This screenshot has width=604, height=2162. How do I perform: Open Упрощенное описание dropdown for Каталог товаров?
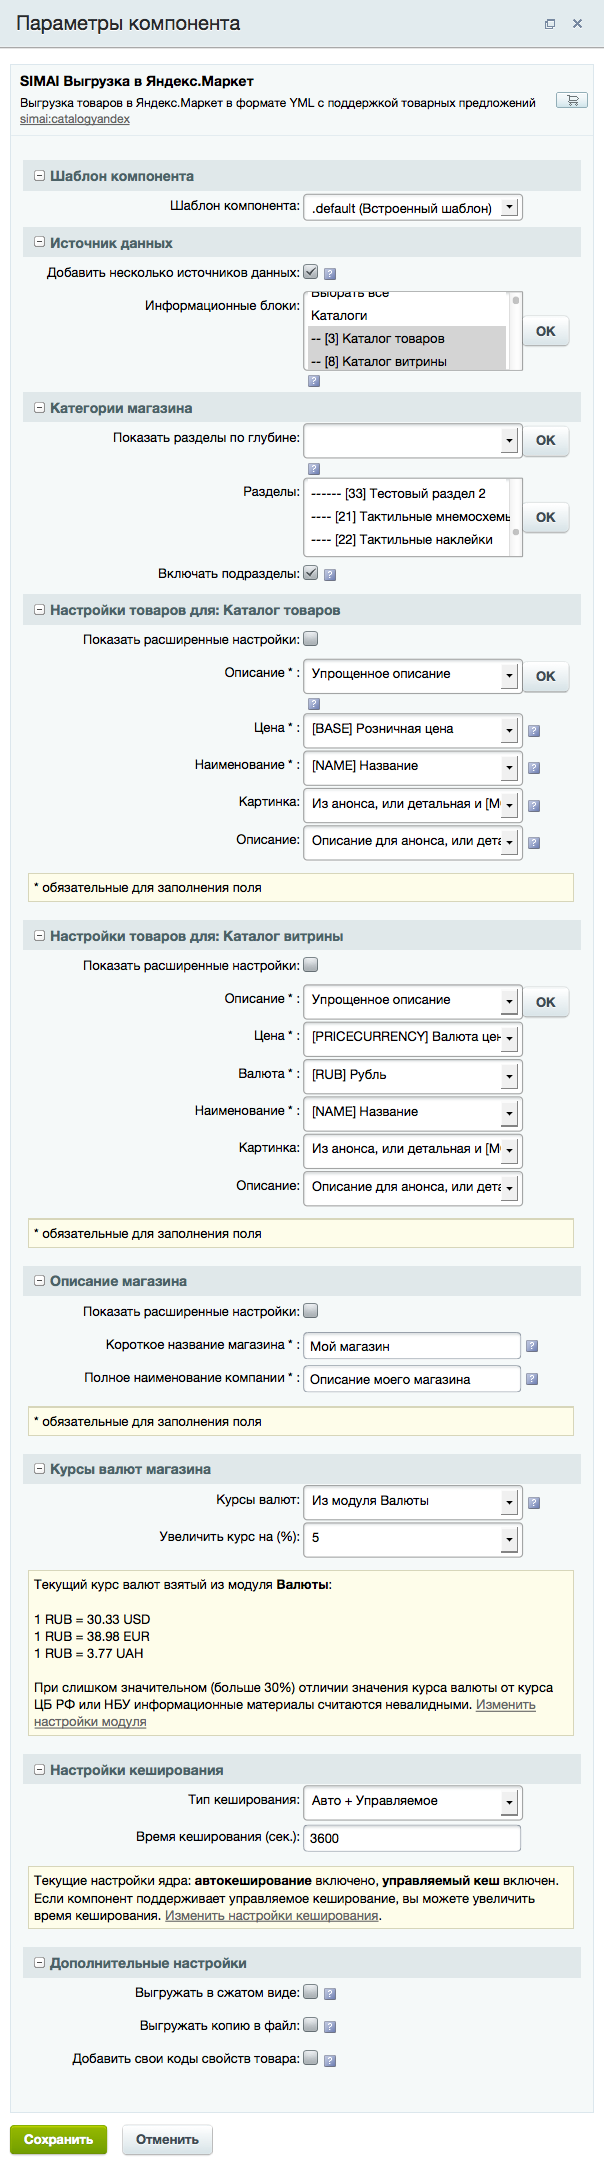[412, 675]
